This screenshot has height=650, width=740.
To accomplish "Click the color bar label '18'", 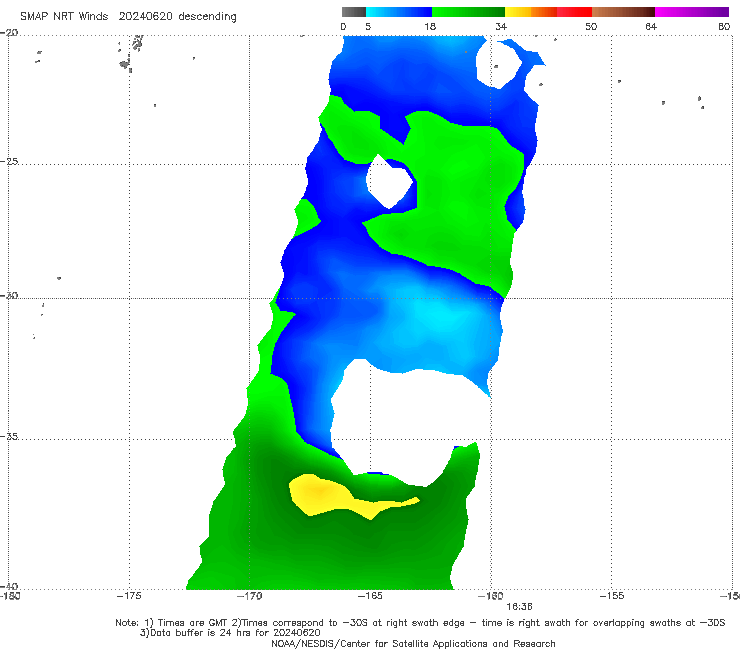I will tap(430, 26).
